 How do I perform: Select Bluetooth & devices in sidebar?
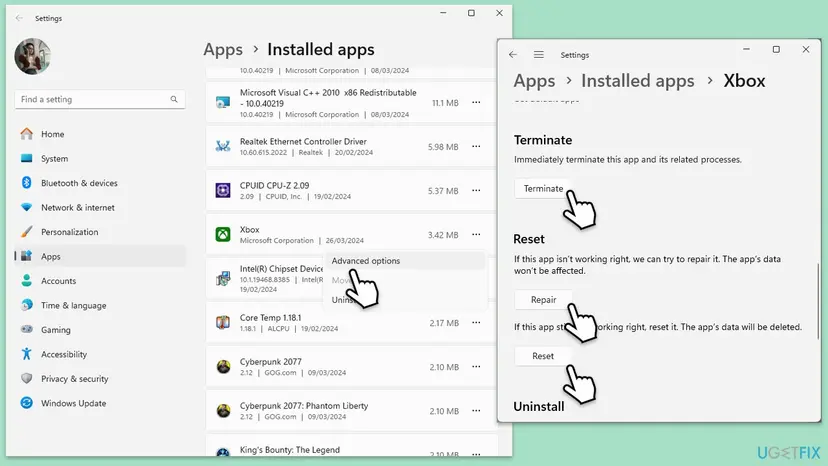100,183
